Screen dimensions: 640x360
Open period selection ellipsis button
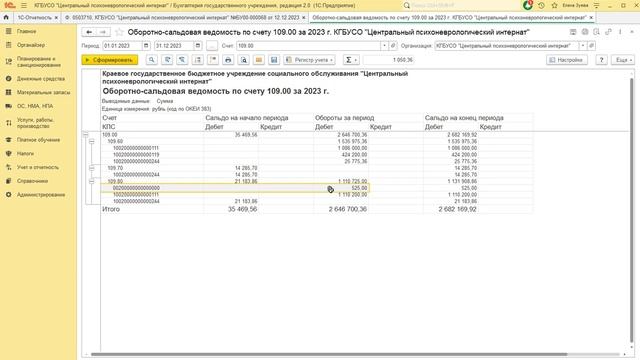tap(211, 46)
